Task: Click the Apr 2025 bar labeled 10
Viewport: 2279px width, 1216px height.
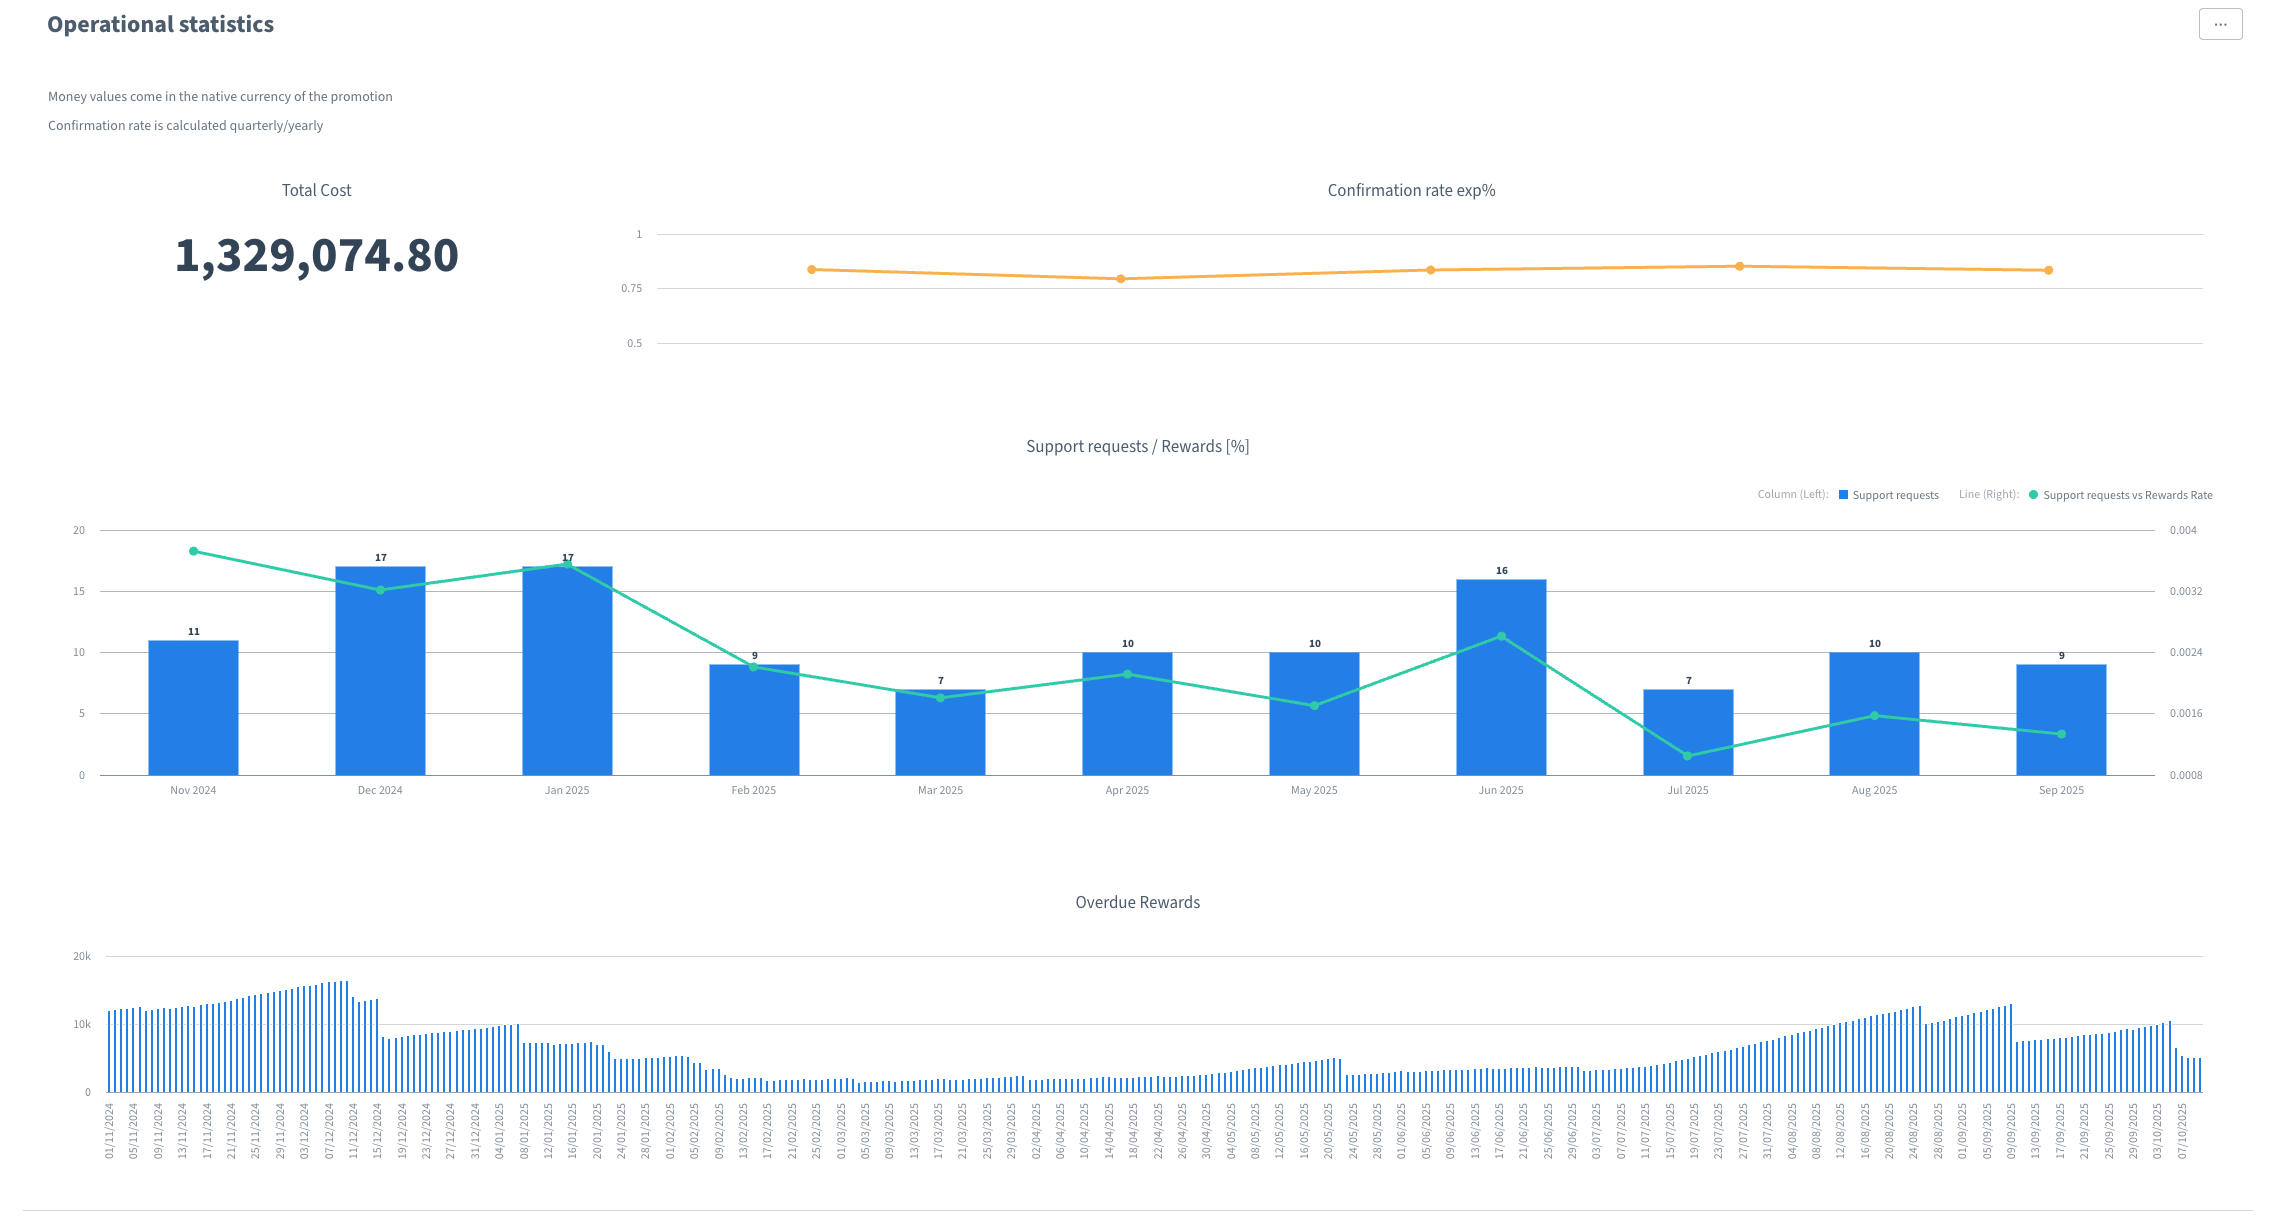Action: point(1127,730)
